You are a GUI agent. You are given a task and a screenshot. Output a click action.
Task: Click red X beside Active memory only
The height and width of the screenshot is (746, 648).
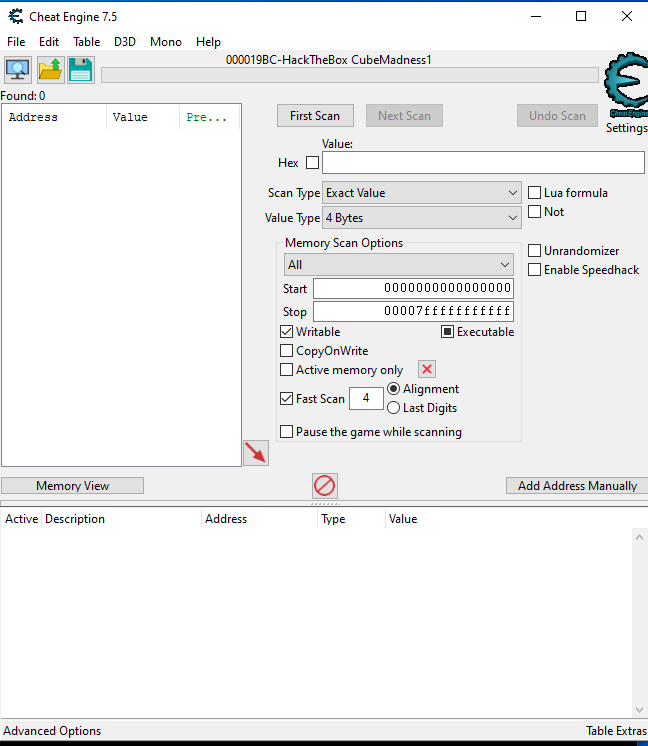pos(427,369)
